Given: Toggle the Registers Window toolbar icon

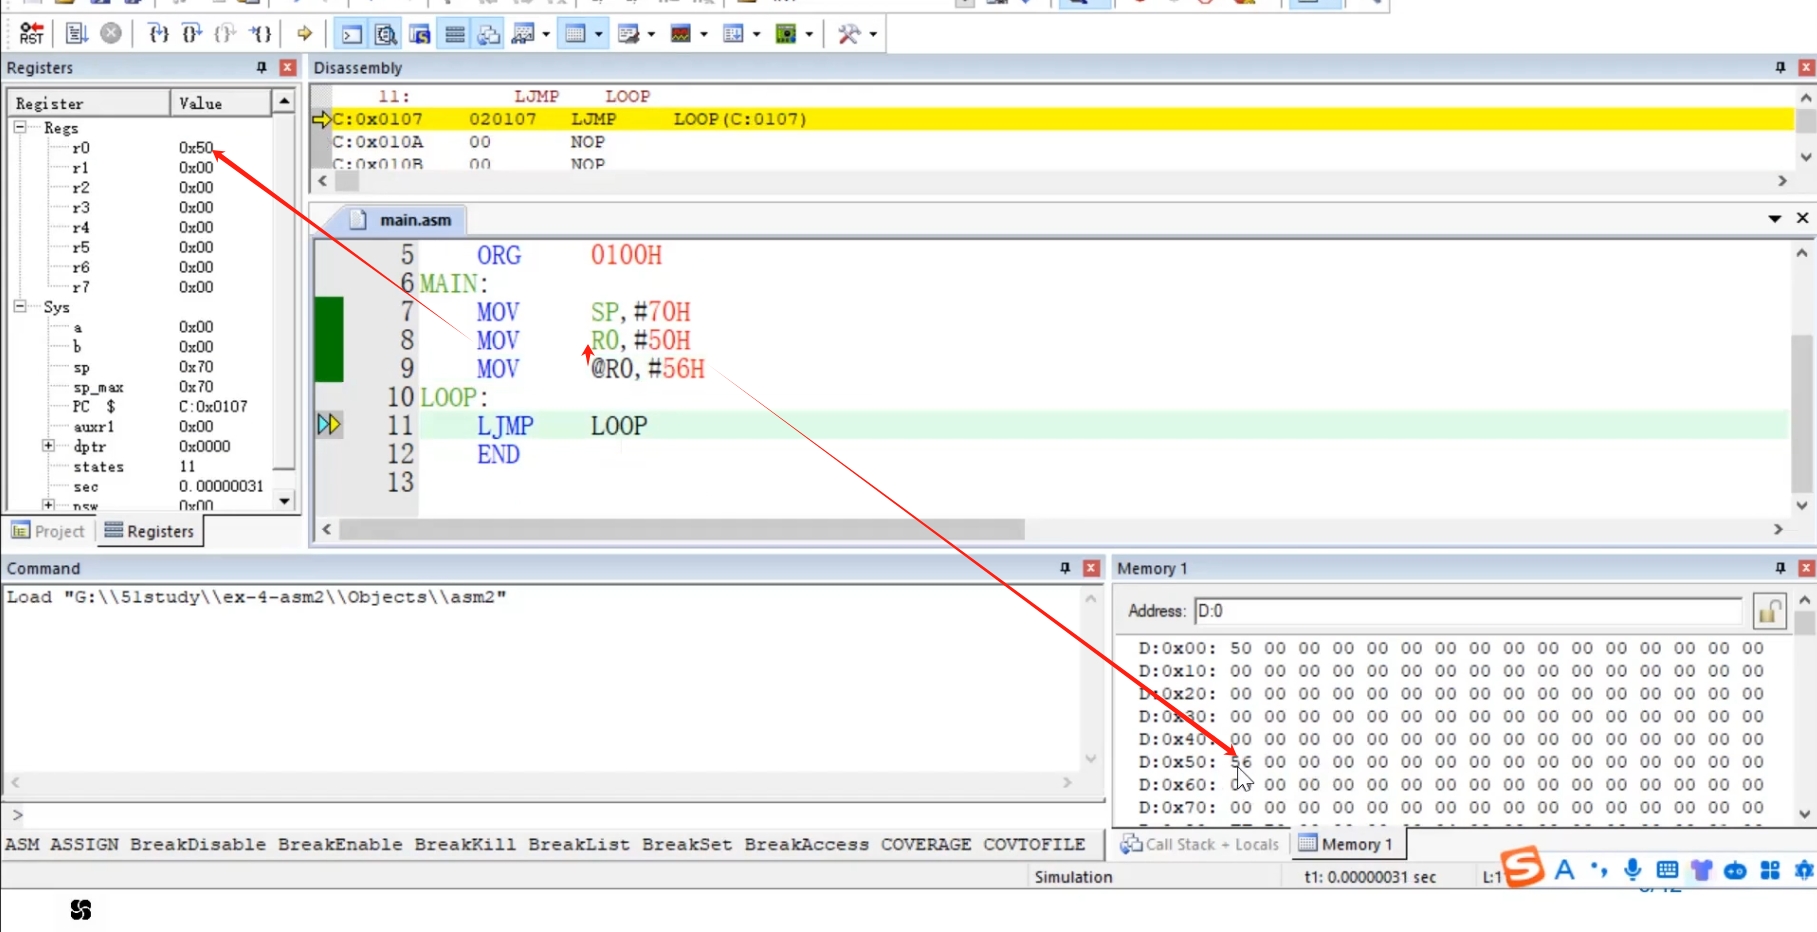Looking at the screenshot, I should coord(454,35).
